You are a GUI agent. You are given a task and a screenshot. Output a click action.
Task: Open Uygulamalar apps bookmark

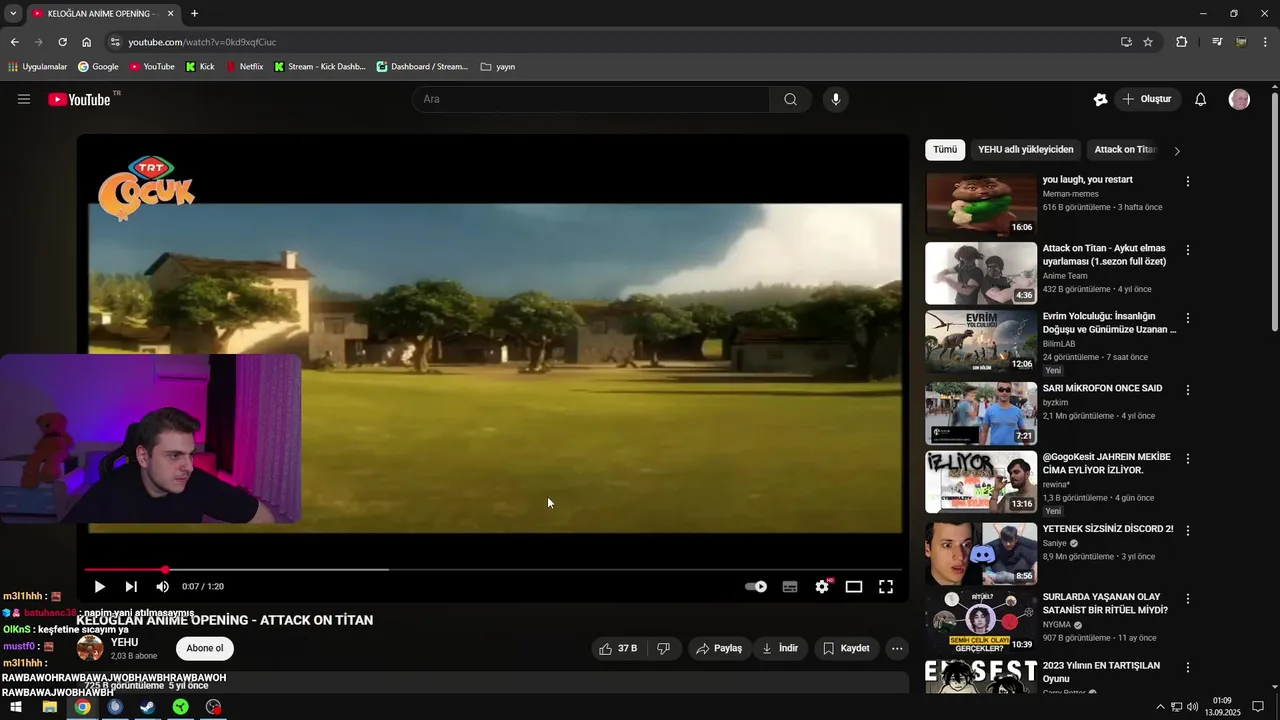coord(37,67)
